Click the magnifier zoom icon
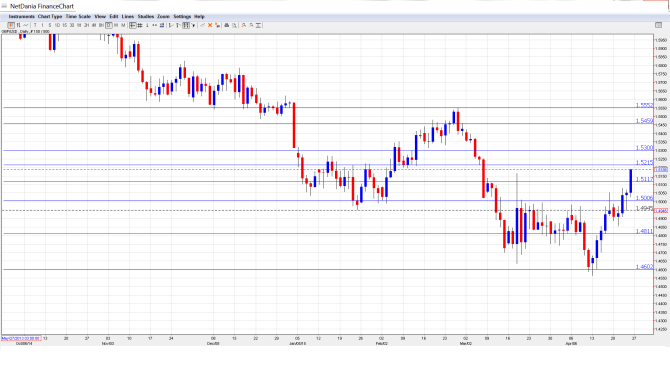 pos(234,26)
